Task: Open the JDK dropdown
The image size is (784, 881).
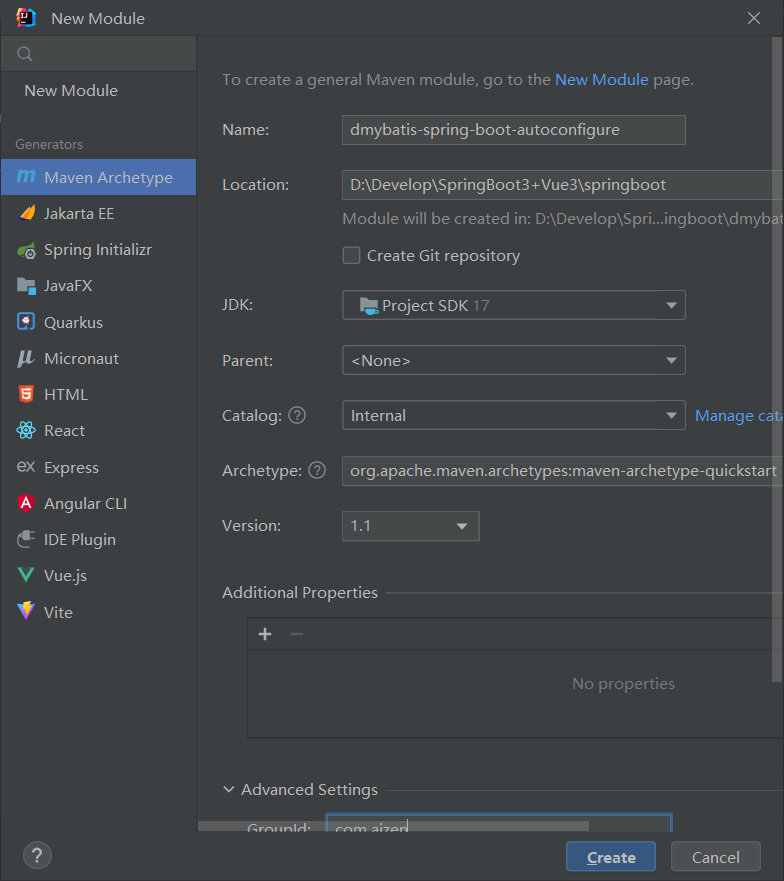Action: pyautogui.click(x=671, y=305)
